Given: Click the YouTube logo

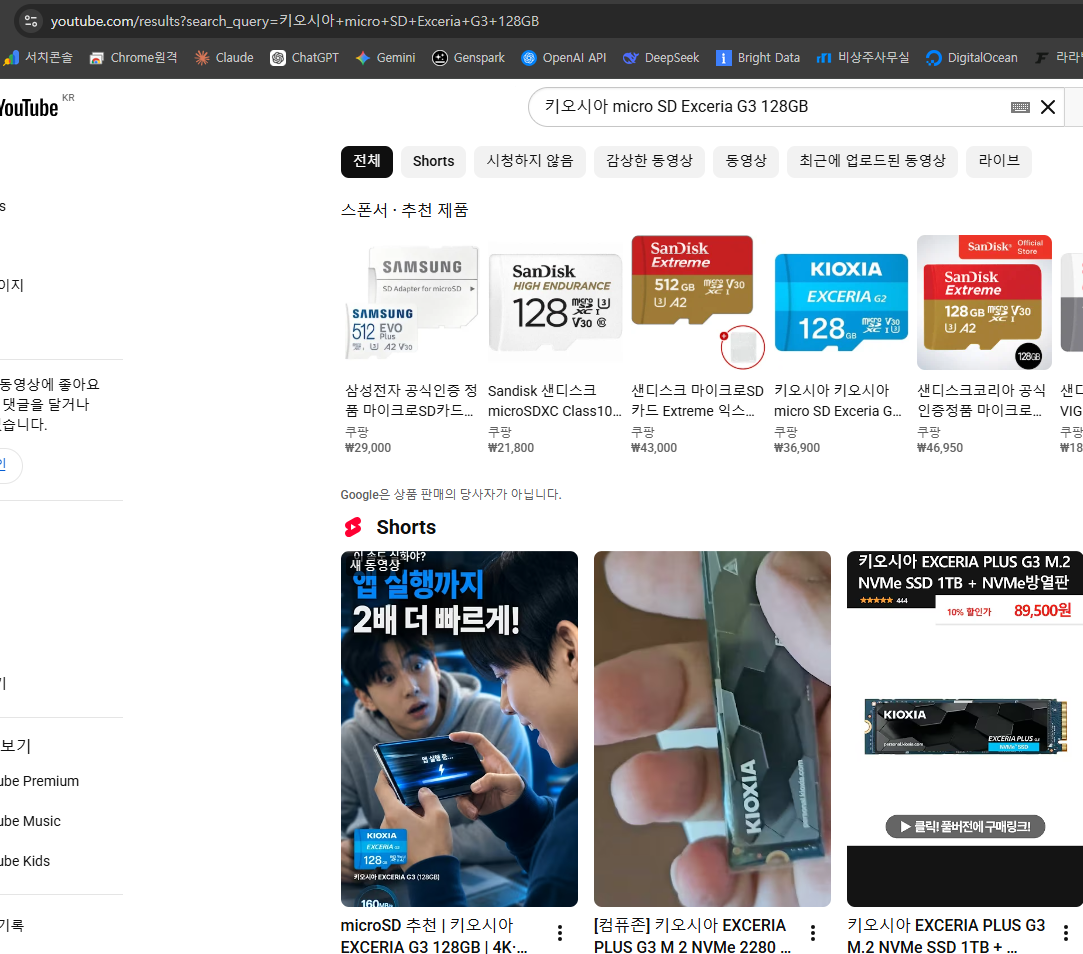Looking at the screenshot, I should pos(29,107).
